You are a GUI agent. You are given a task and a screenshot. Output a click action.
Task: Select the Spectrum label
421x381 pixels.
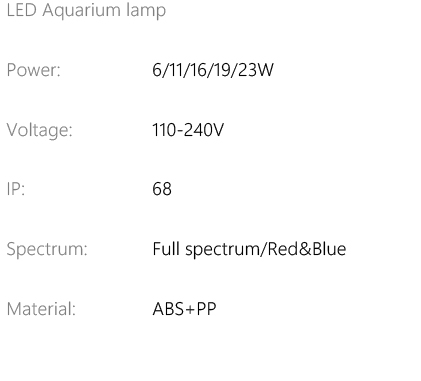coord(47,250)
